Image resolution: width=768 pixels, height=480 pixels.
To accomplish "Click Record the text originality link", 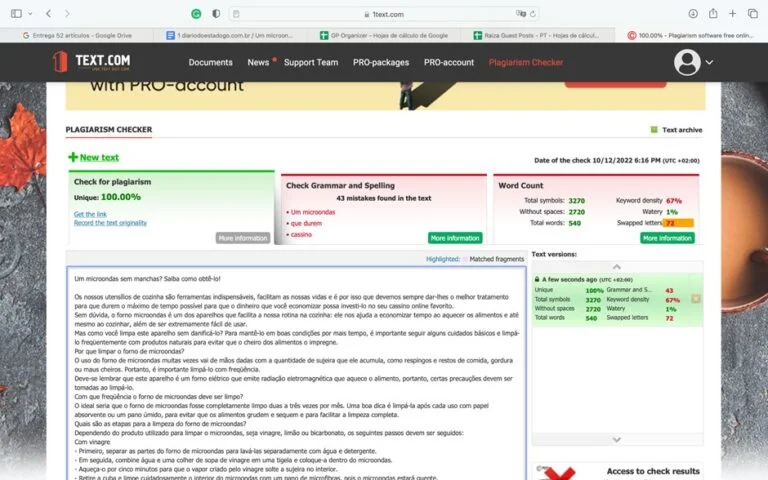I will tap(110, 222).
